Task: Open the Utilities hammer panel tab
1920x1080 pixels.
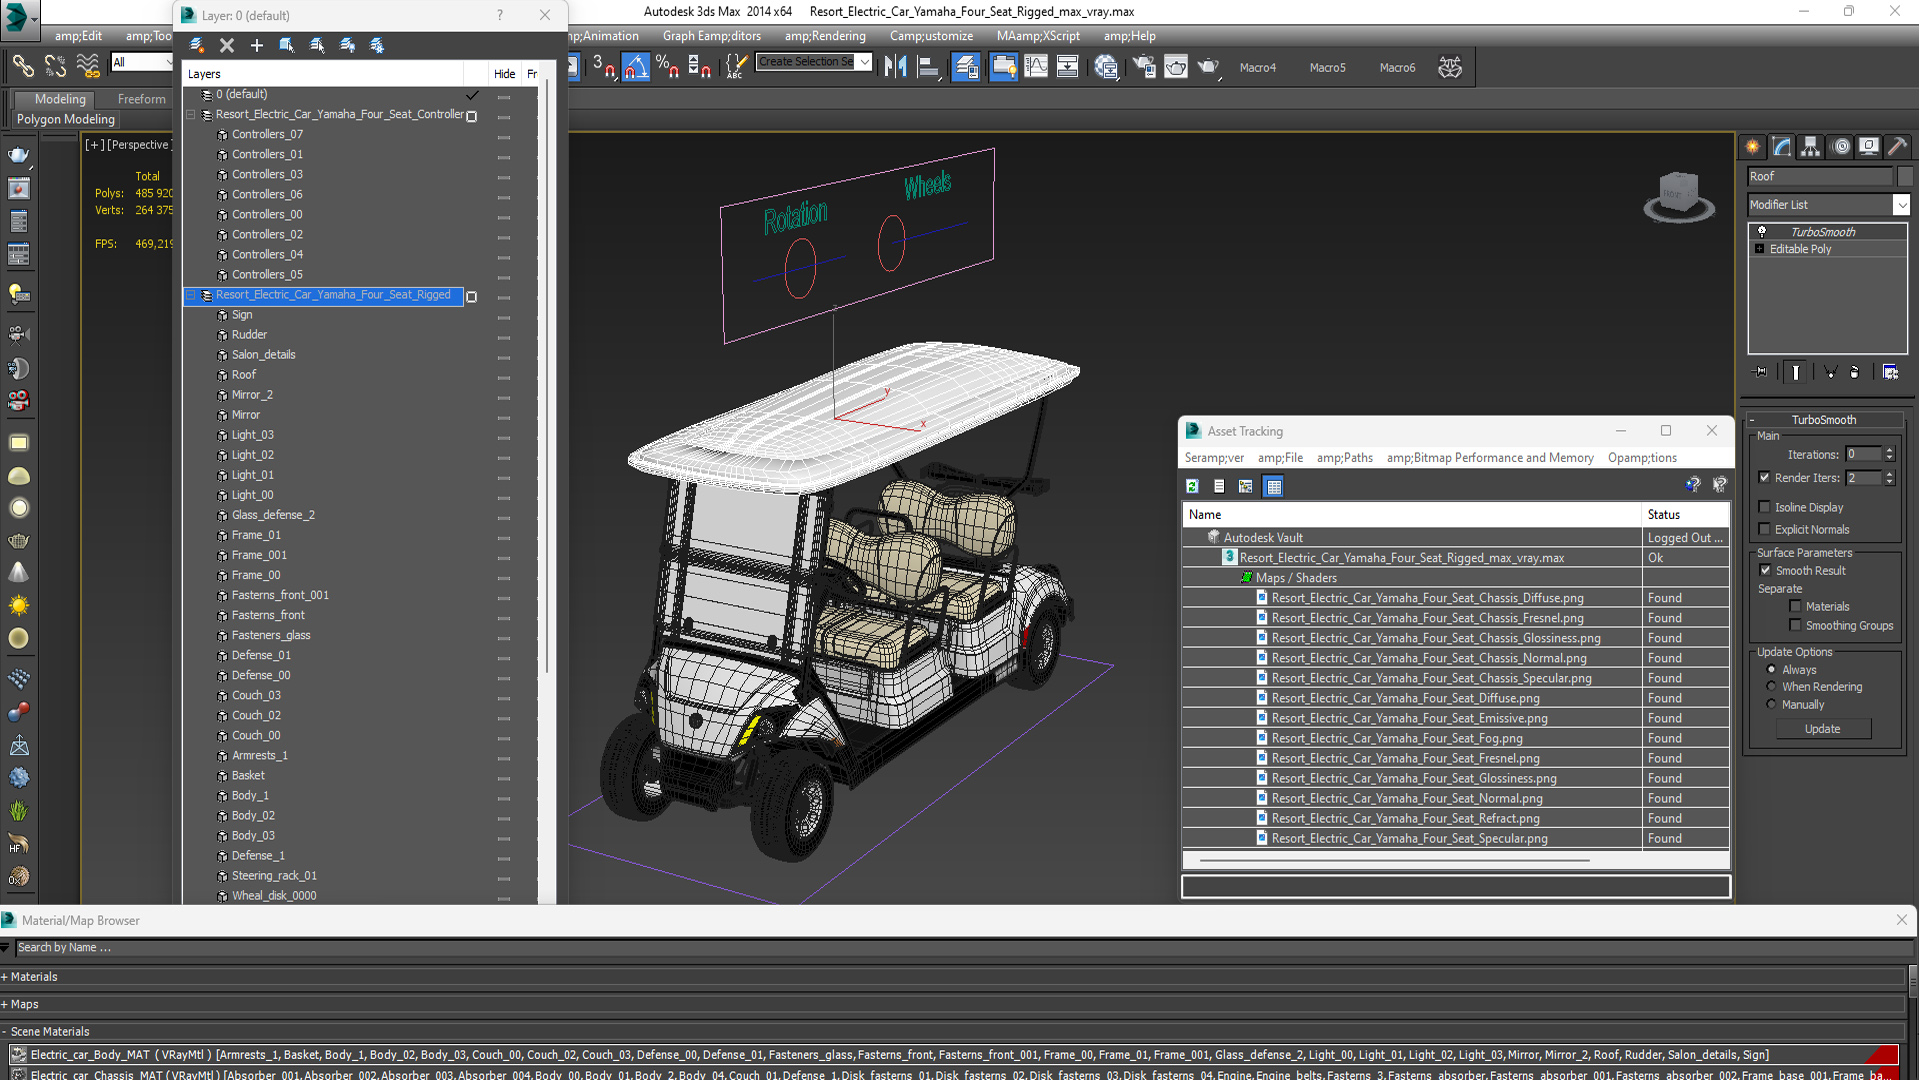Action: tap(1898, 147)
